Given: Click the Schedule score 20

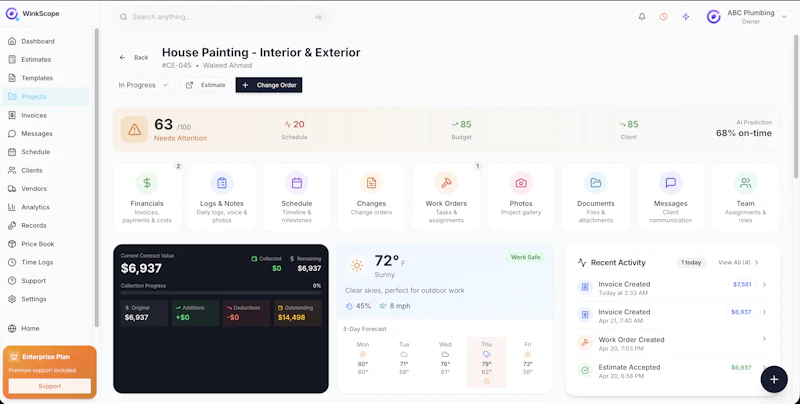Looking at the screenshot, I should [294, 124].
